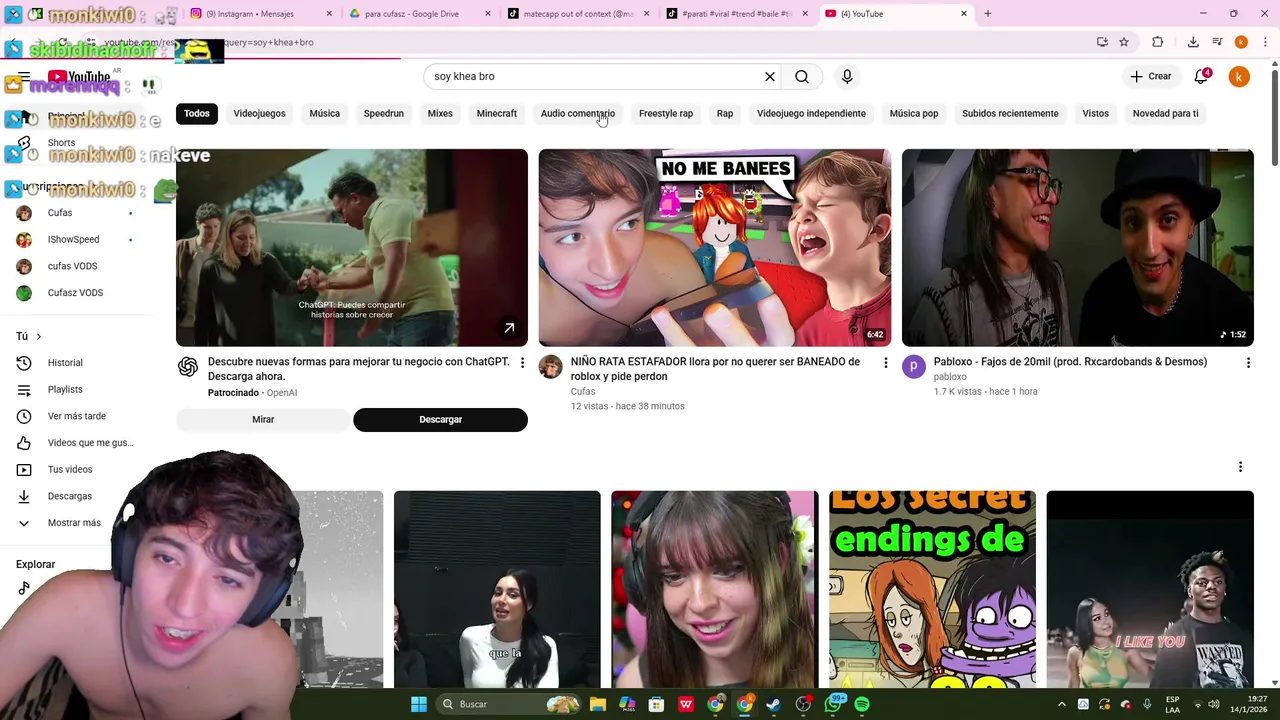The width and height of the screenshot is (1280, 720).
Task: Start voice search with the microphone icon
Action: coord(847,76)
